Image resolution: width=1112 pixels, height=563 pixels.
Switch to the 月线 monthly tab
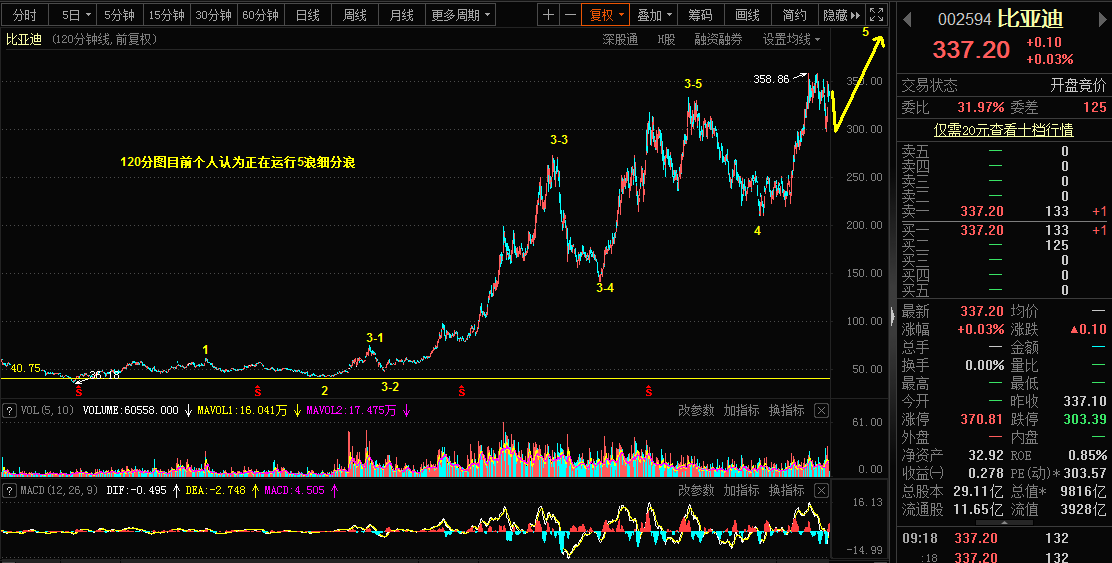[401, 15]
